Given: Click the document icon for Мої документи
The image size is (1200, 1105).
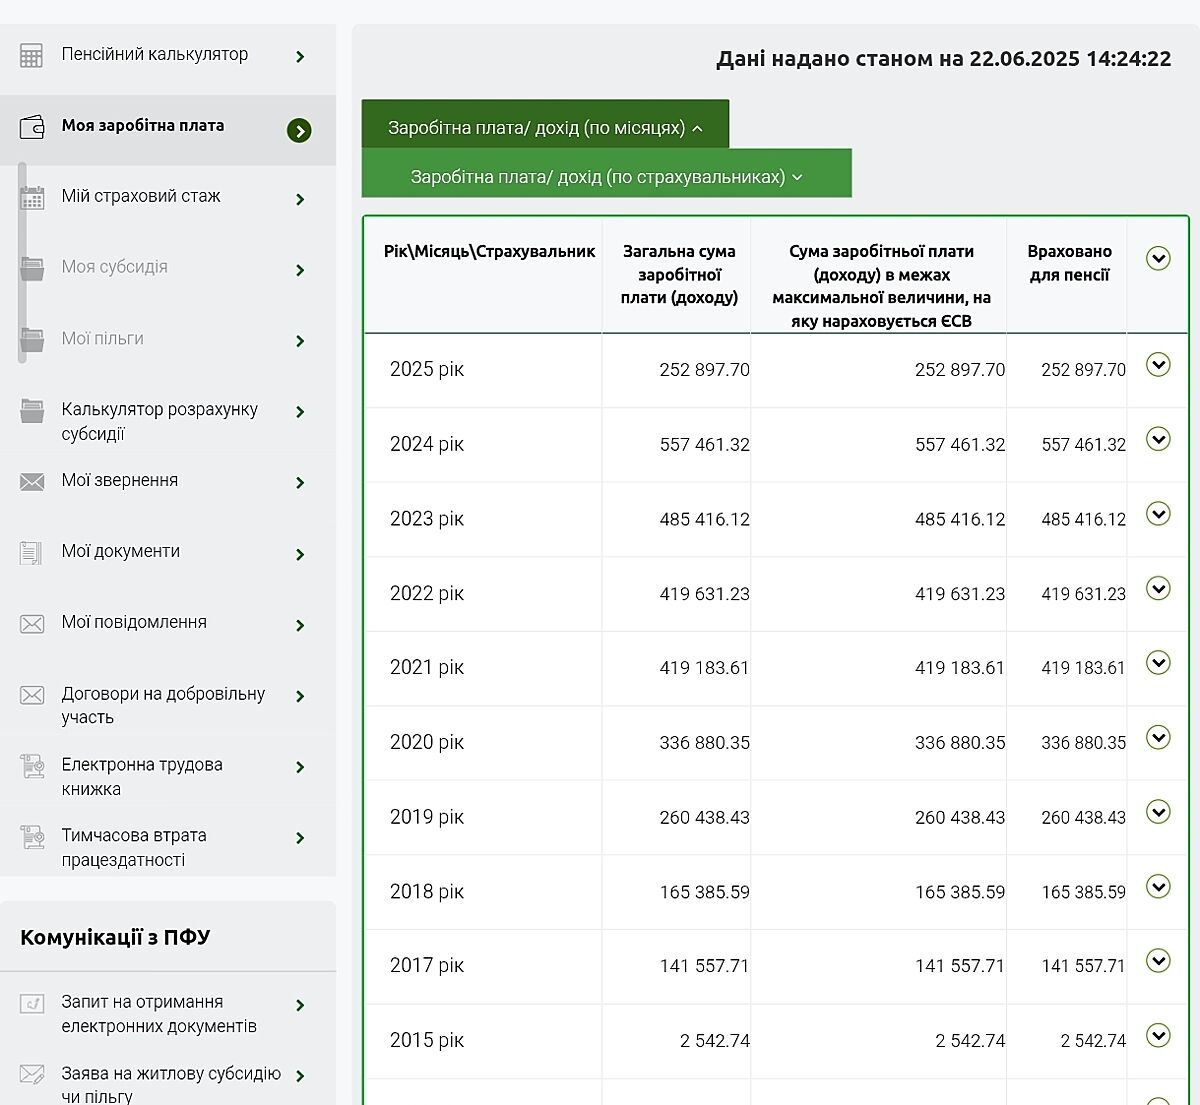Looking at the screenshot, I should [32, 553].
